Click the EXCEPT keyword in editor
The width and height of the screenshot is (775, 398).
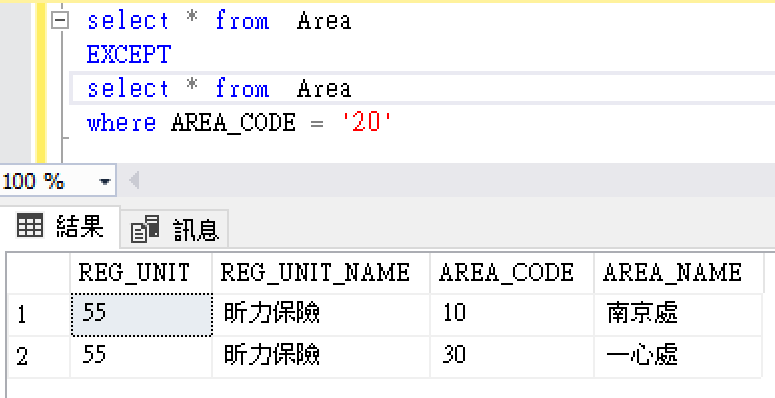click(x=129, y=54)
